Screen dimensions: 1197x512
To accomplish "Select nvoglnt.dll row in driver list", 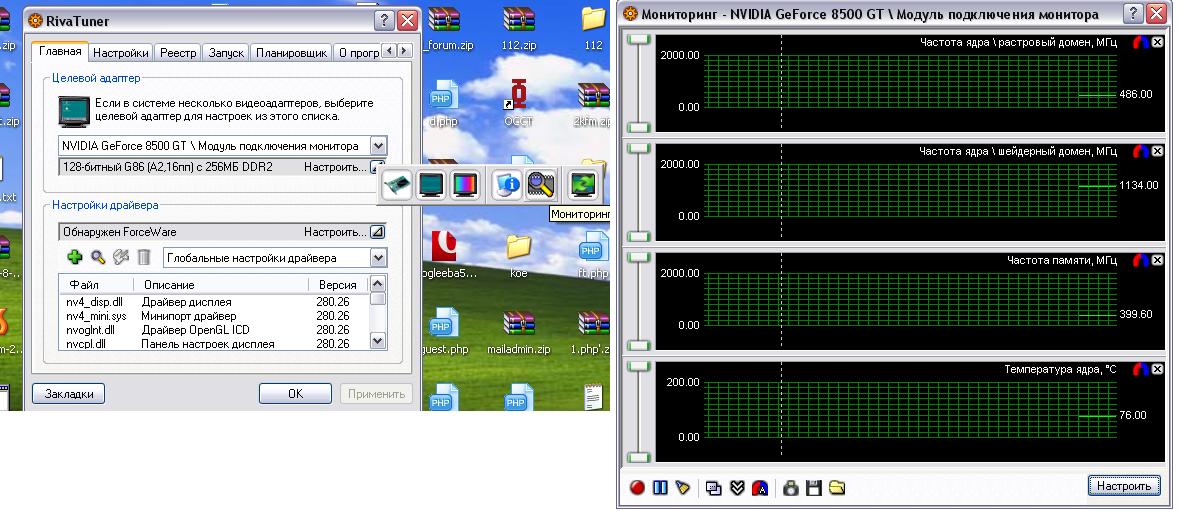I will [x=214, y=330].
